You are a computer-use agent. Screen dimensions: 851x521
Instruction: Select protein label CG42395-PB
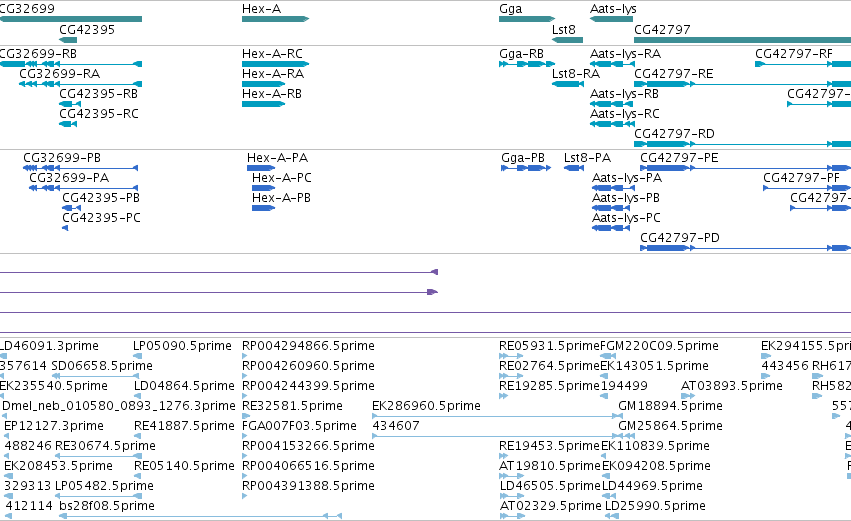tap(101, 198)
